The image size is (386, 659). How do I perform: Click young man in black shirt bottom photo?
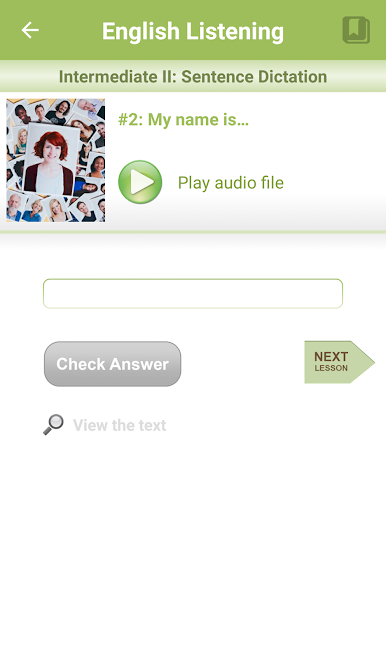[85, 212]
